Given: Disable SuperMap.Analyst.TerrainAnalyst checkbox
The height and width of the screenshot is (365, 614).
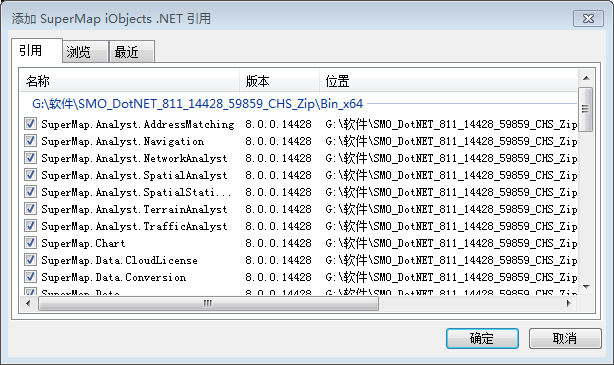Looking at the screenshot, I should 31,209.
